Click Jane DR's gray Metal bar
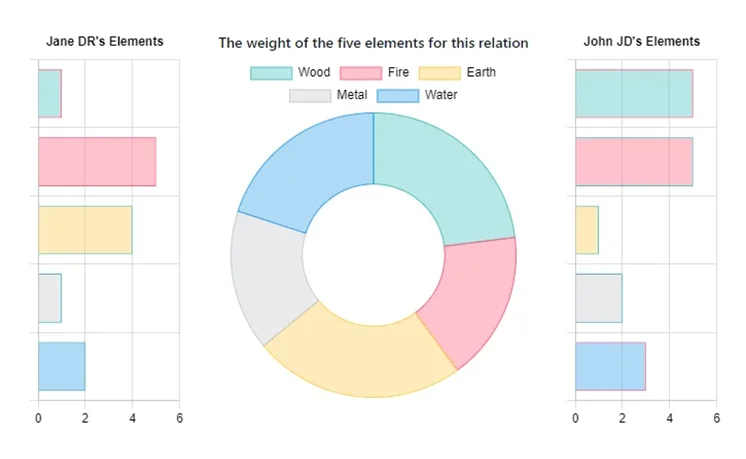746x459 pixels. tap(50, 298)
